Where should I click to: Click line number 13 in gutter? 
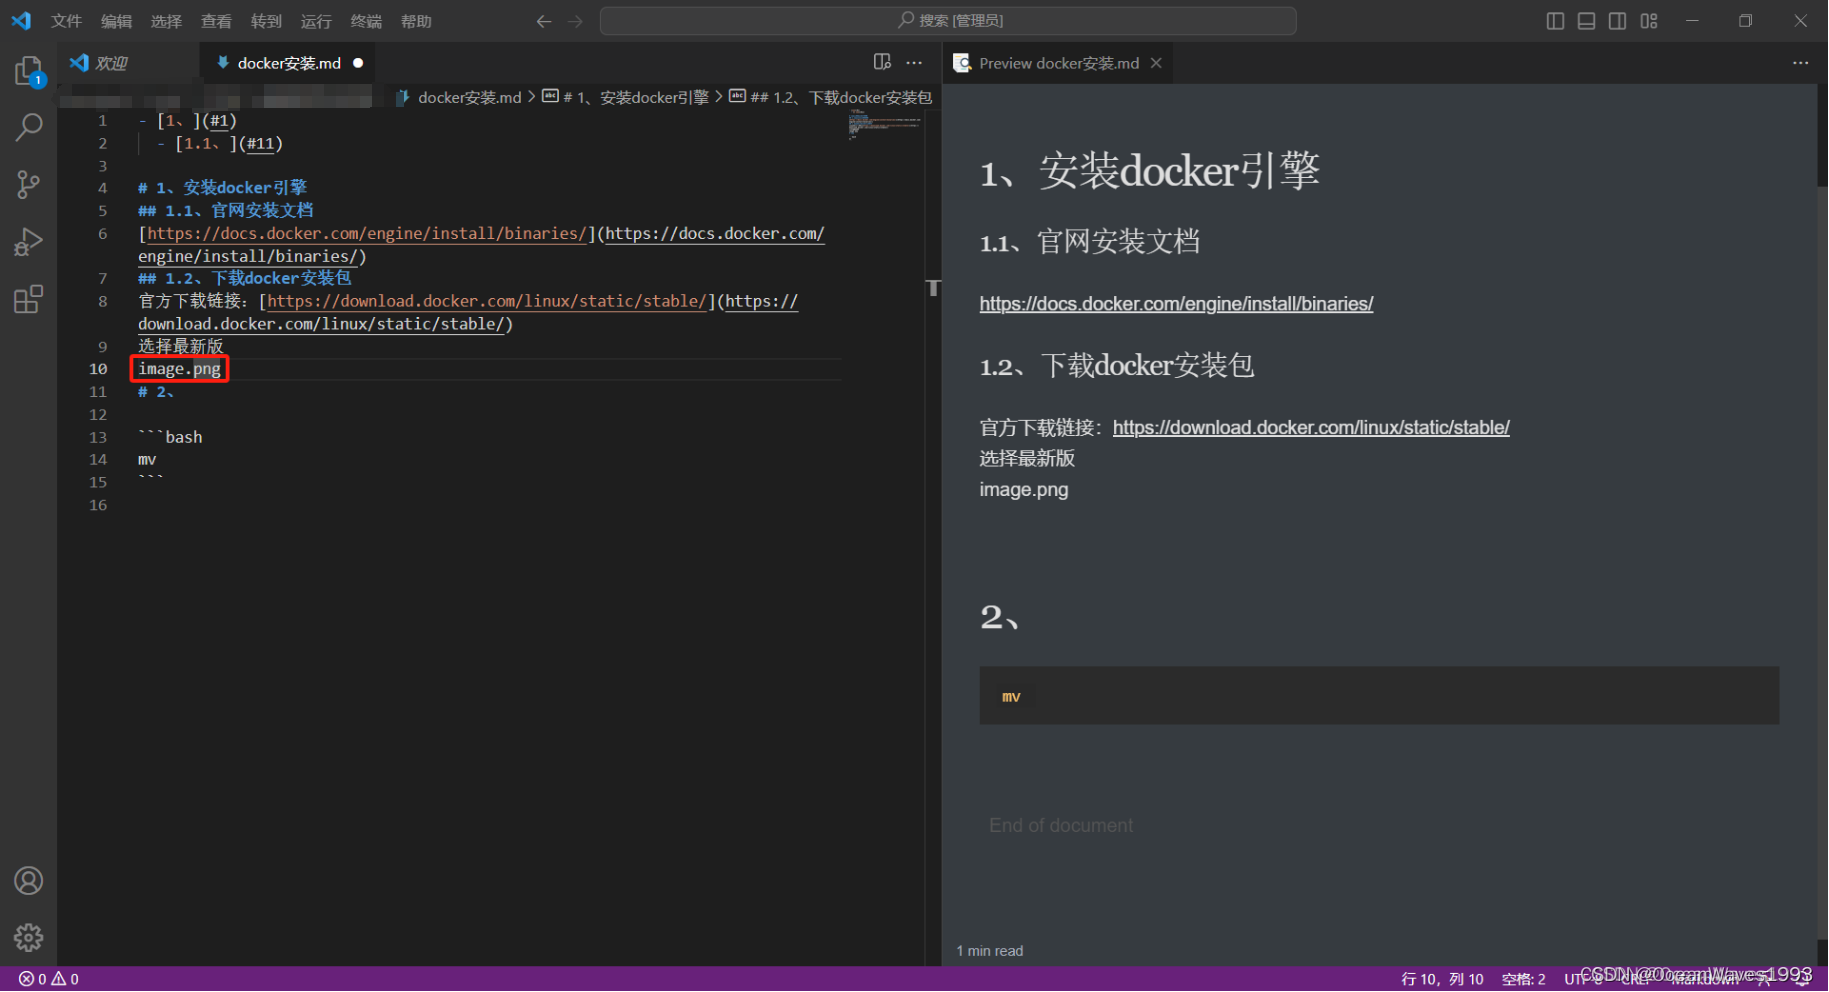(x=98, y=437)
